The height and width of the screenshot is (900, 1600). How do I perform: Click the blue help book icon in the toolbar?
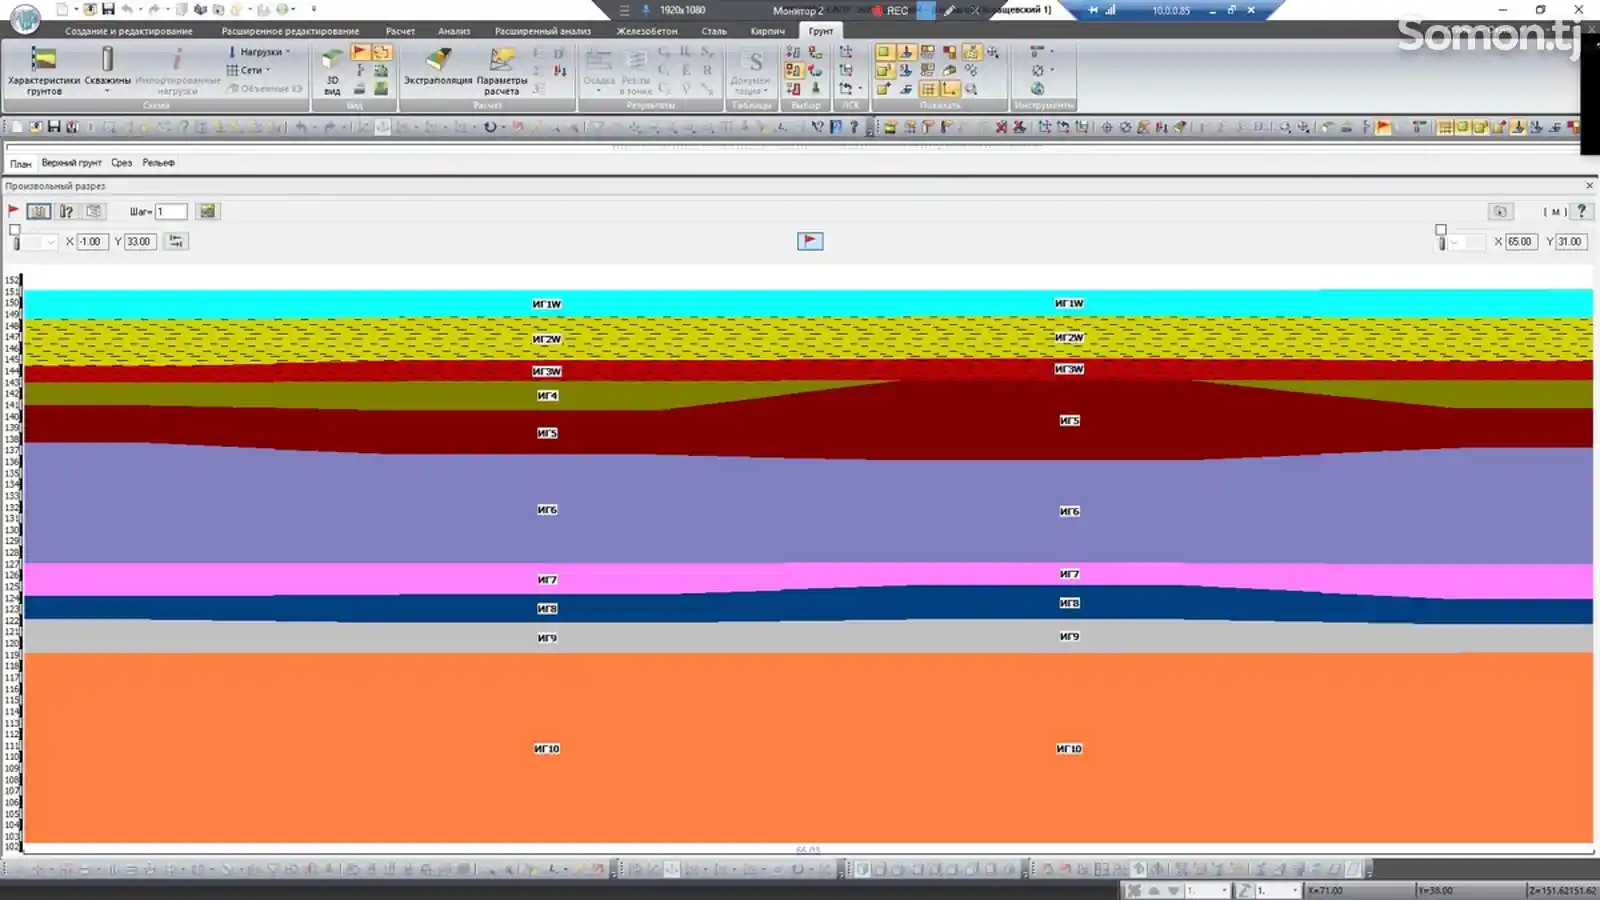tap(836, 127)
